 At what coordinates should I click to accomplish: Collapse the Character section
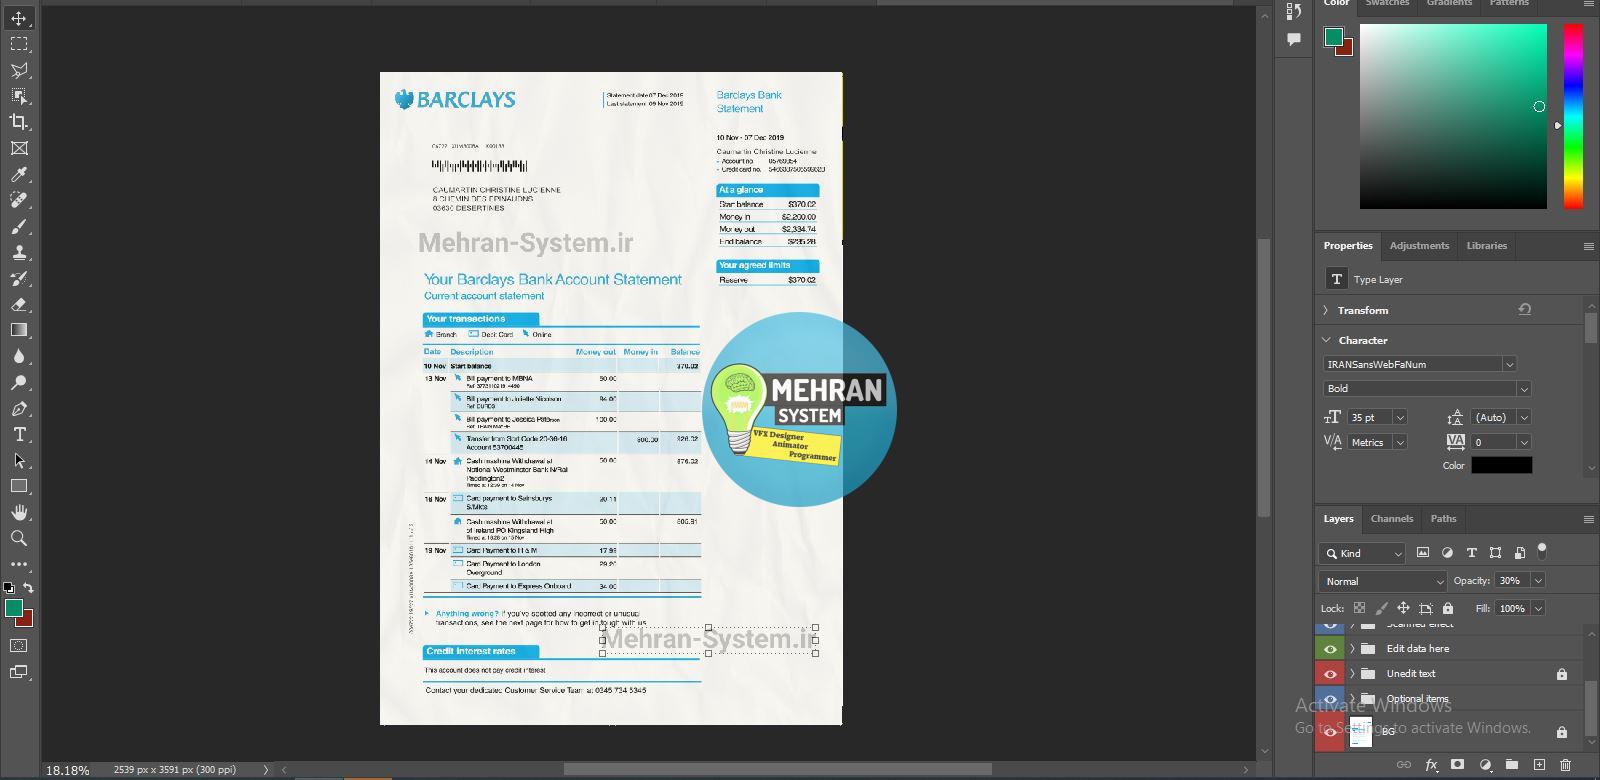coord(1326,340)
